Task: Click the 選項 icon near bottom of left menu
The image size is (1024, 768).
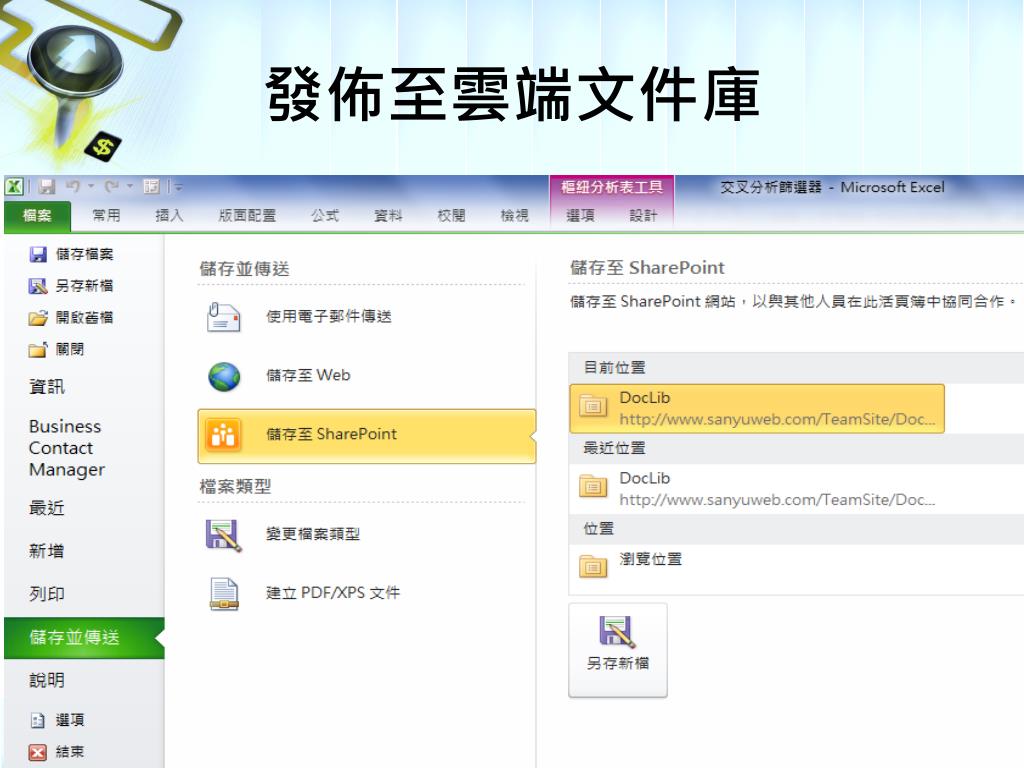Action: point(38,720)
